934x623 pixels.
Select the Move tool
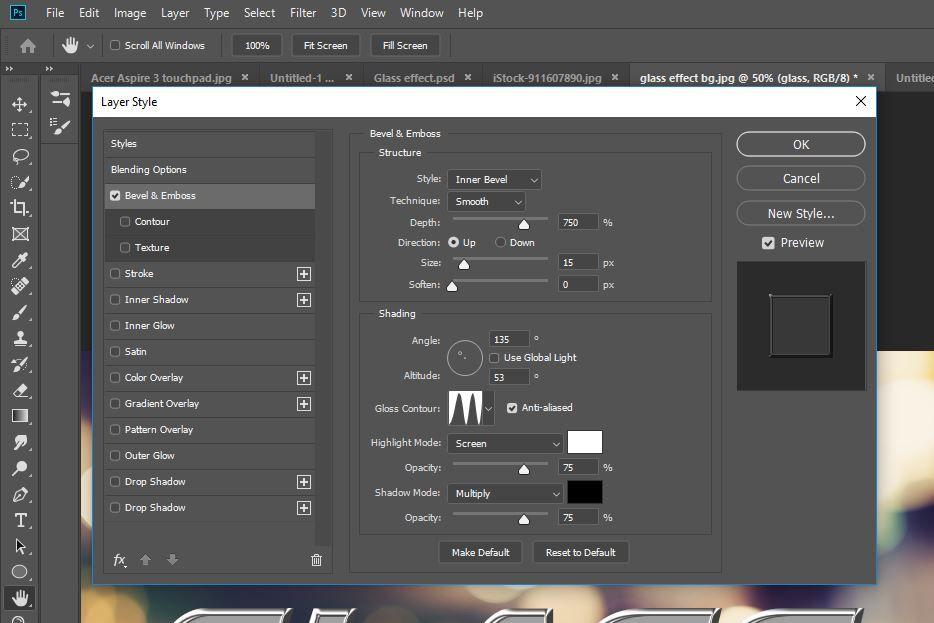tap(20, 104)
